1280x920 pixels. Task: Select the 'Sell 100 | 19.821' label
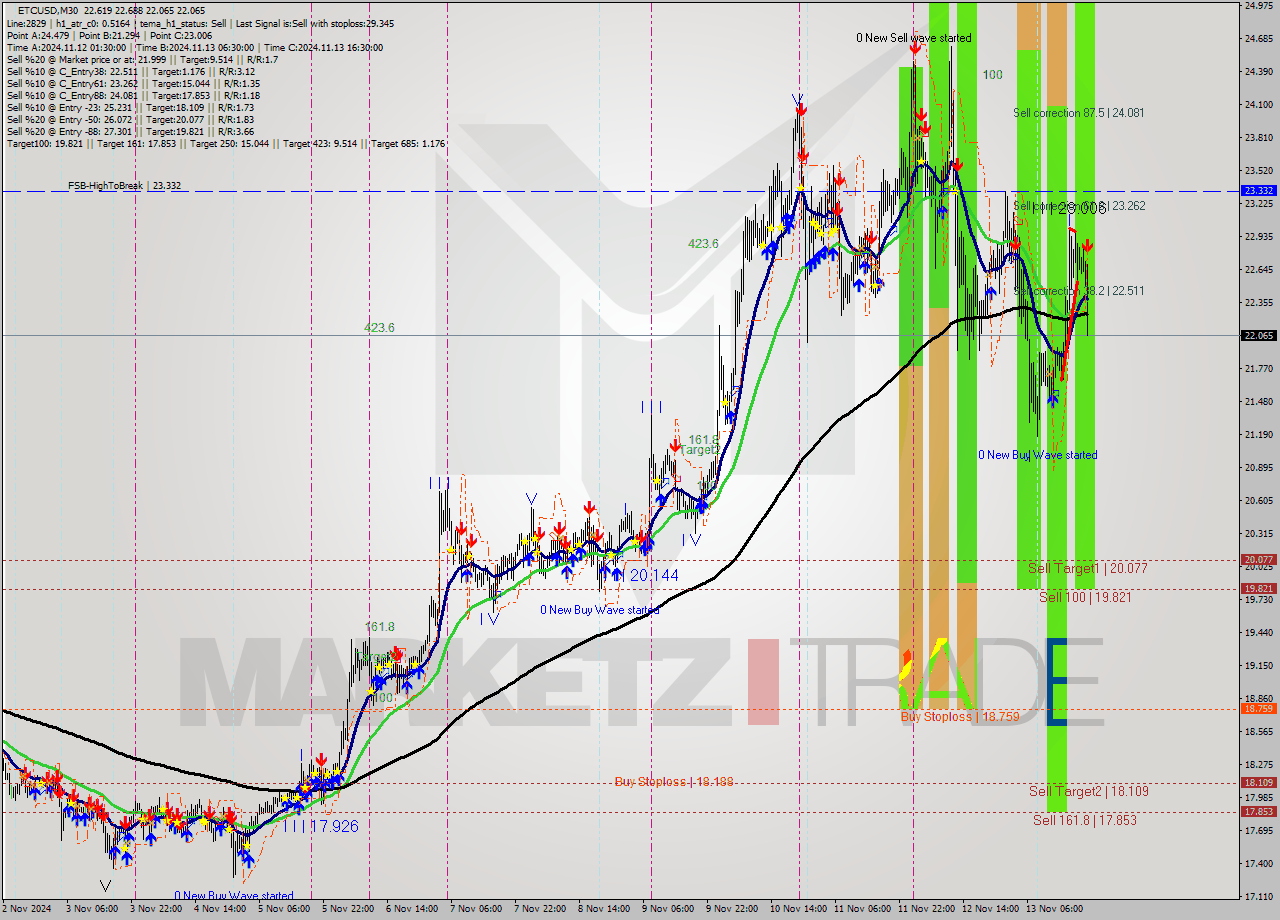coord(1085,597)
